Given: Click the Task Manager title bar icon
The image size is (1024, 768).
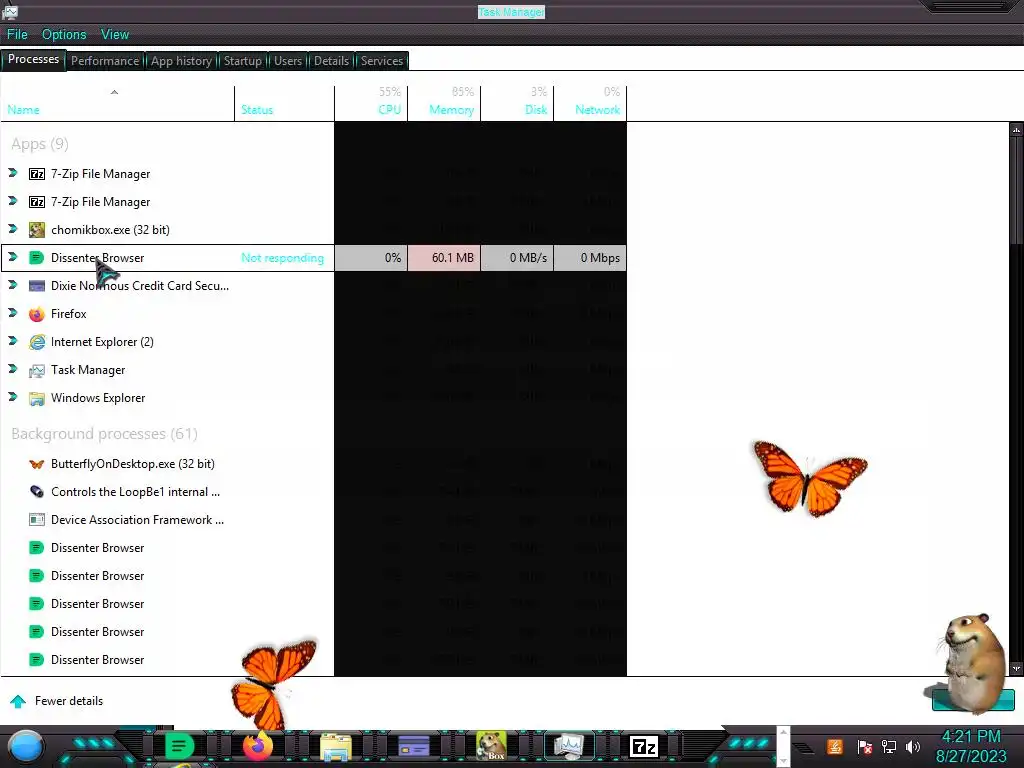Looking at the screenshot, I should pyautogui.click(x=10, y=11).
